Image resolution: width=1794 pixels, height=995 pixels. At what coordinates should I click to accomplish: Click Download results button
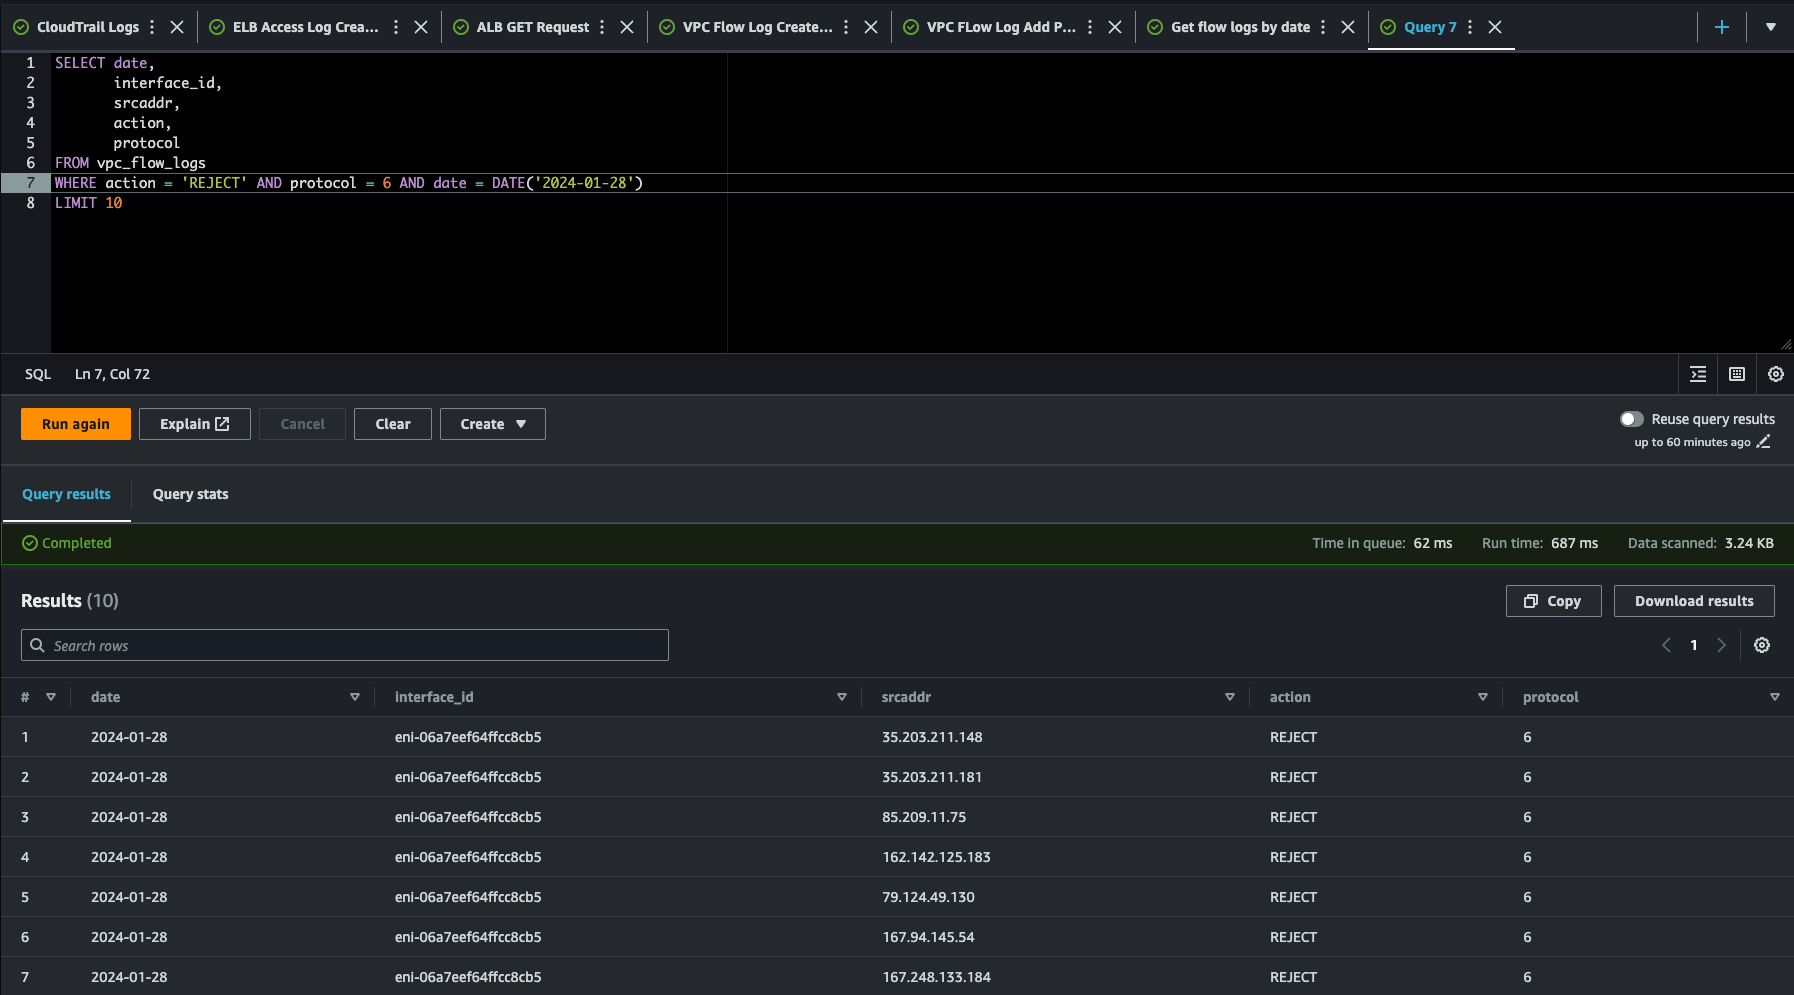pos(1694,601)
